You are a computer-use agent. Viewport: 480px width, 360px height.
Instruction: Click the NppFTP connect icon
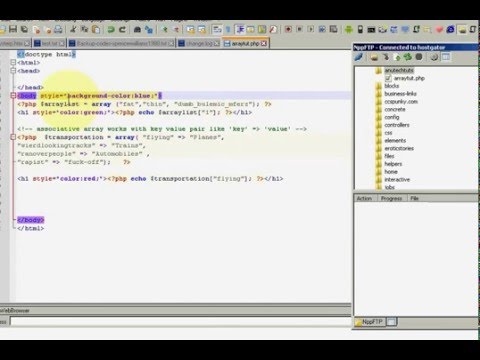[359, 57]
